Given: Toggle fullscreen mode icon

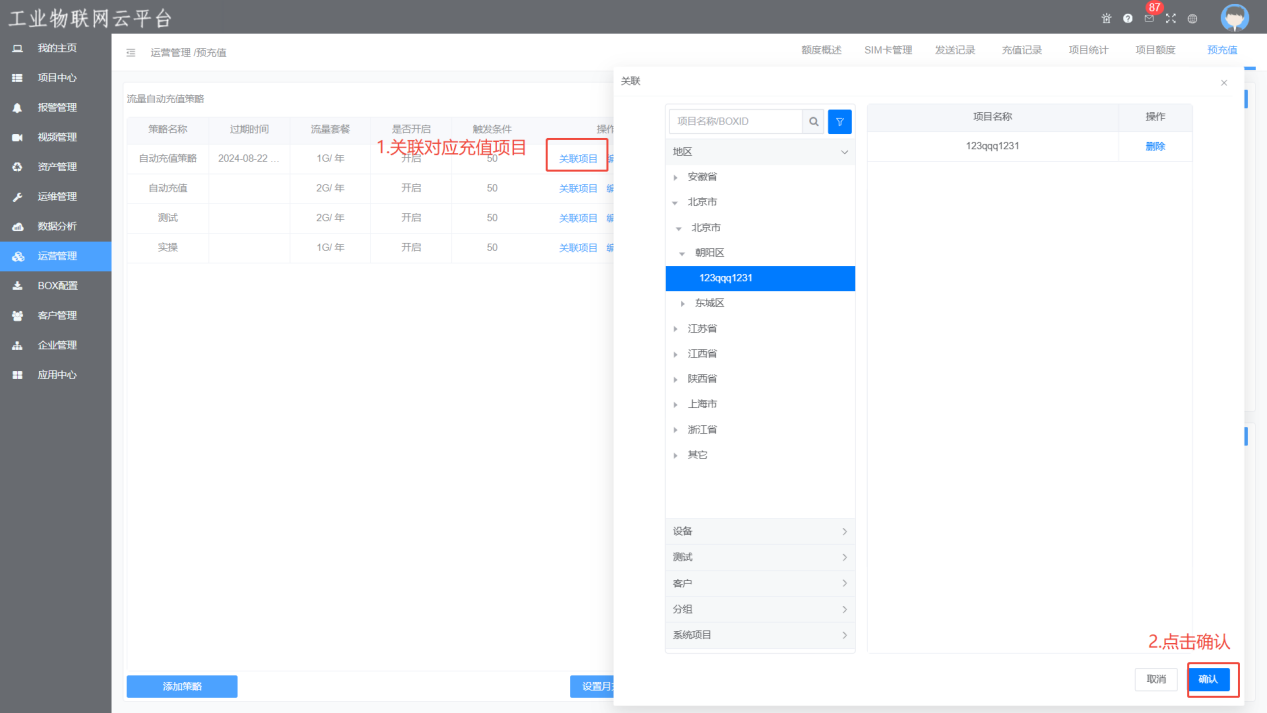Looking at the screenshot, I should pyautogui.click(x=1171, y=19).
